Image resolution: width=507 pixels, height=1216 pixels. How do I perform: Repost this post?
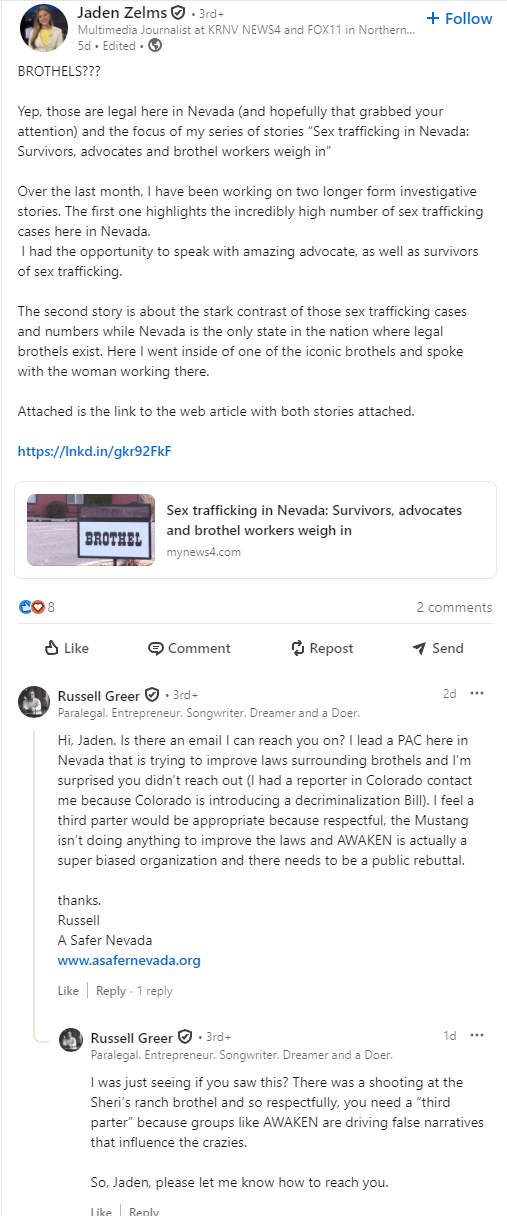(322, 648)
